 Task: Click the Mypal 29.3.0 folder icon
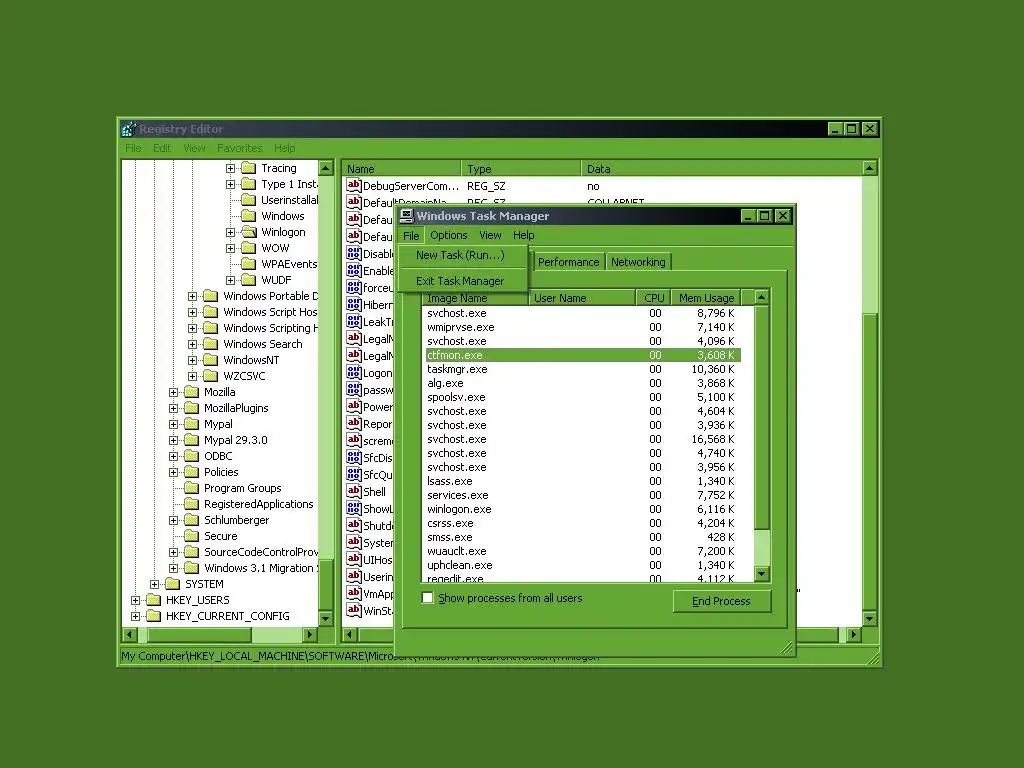pyautogui.click(x=191, y=440)
